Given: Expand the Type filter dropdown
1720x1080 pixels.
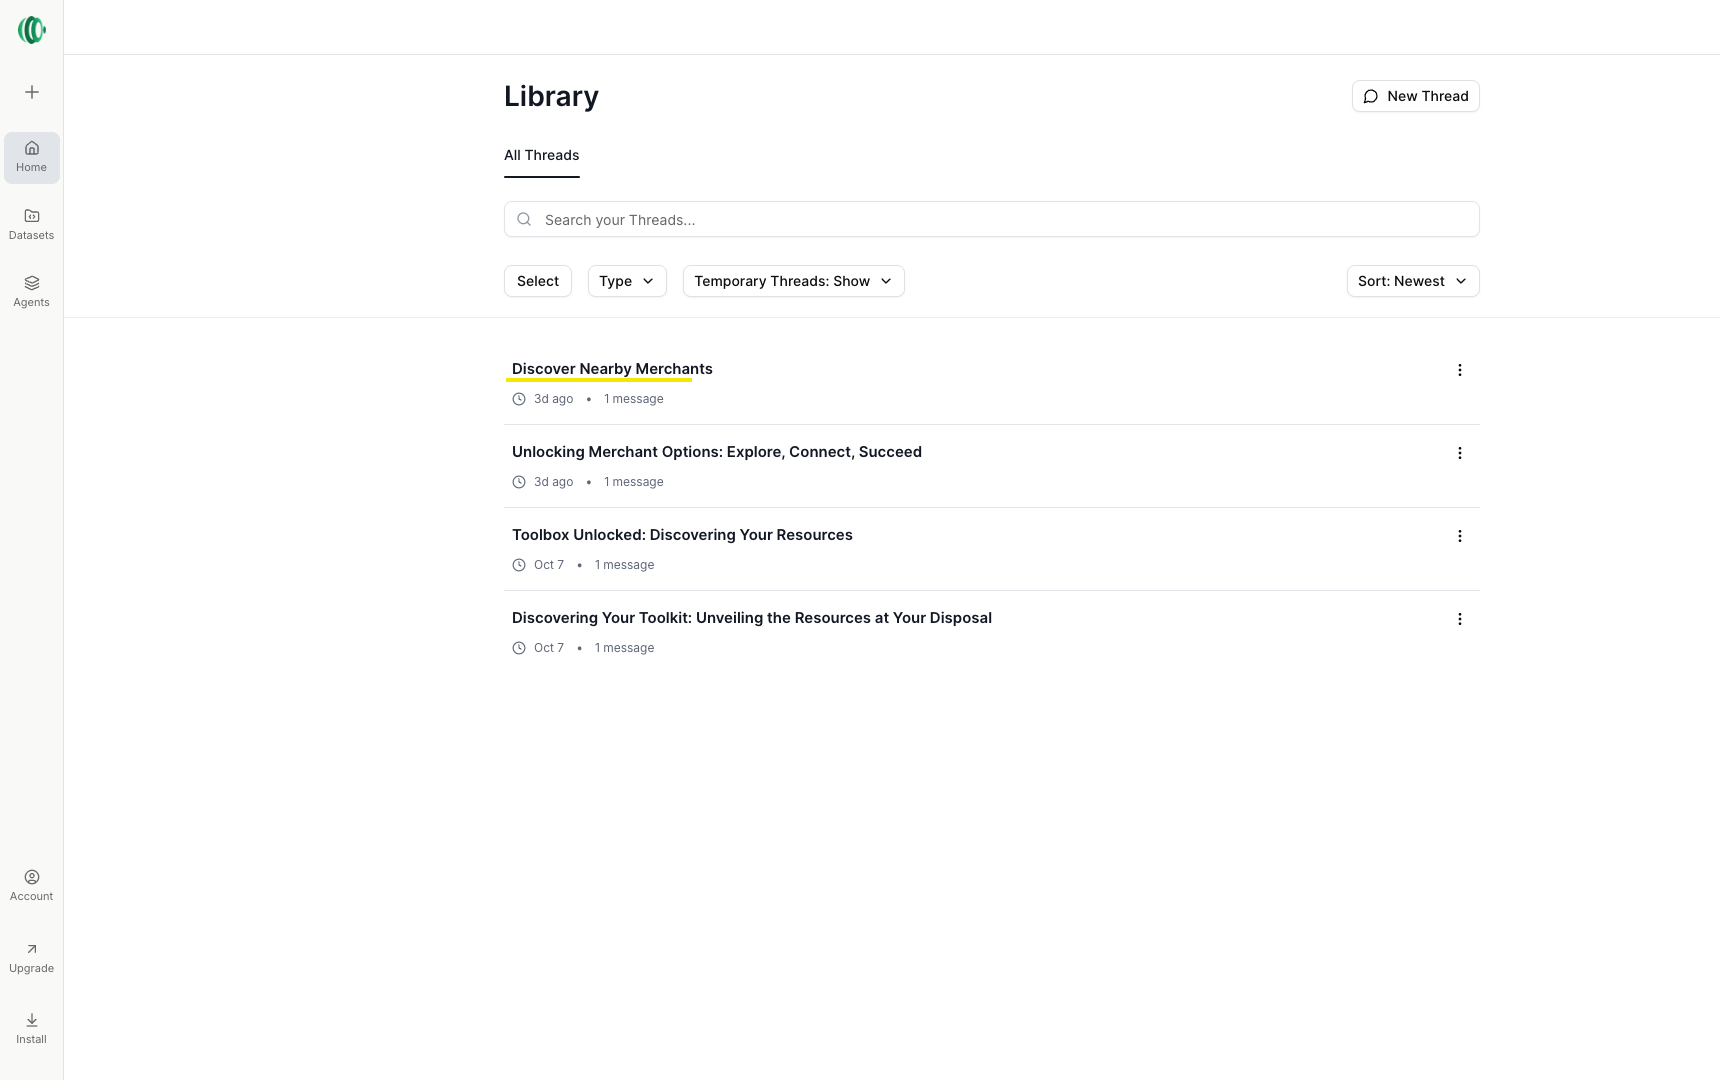Looking at the screenshot, I should click(627, 281).
